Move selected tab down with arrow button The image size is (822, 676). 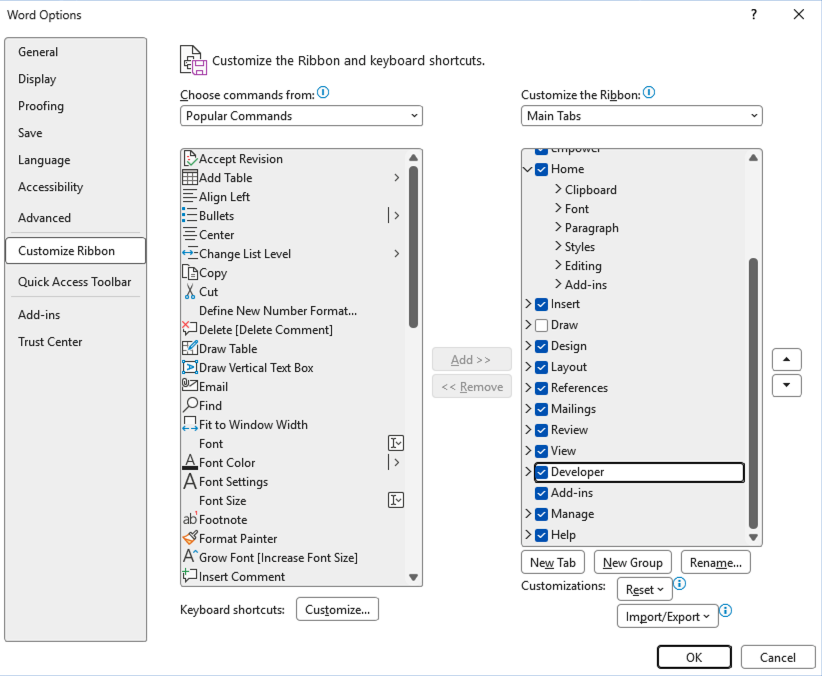(786, 385)
